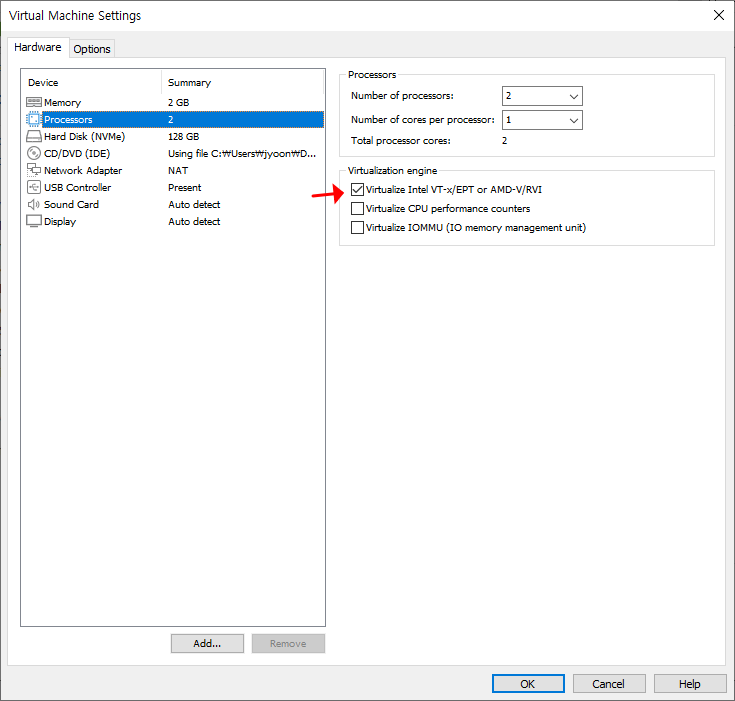This screenshot has height=701, width=735.
Task: Select the Sound Card row label
Action: 71,204
